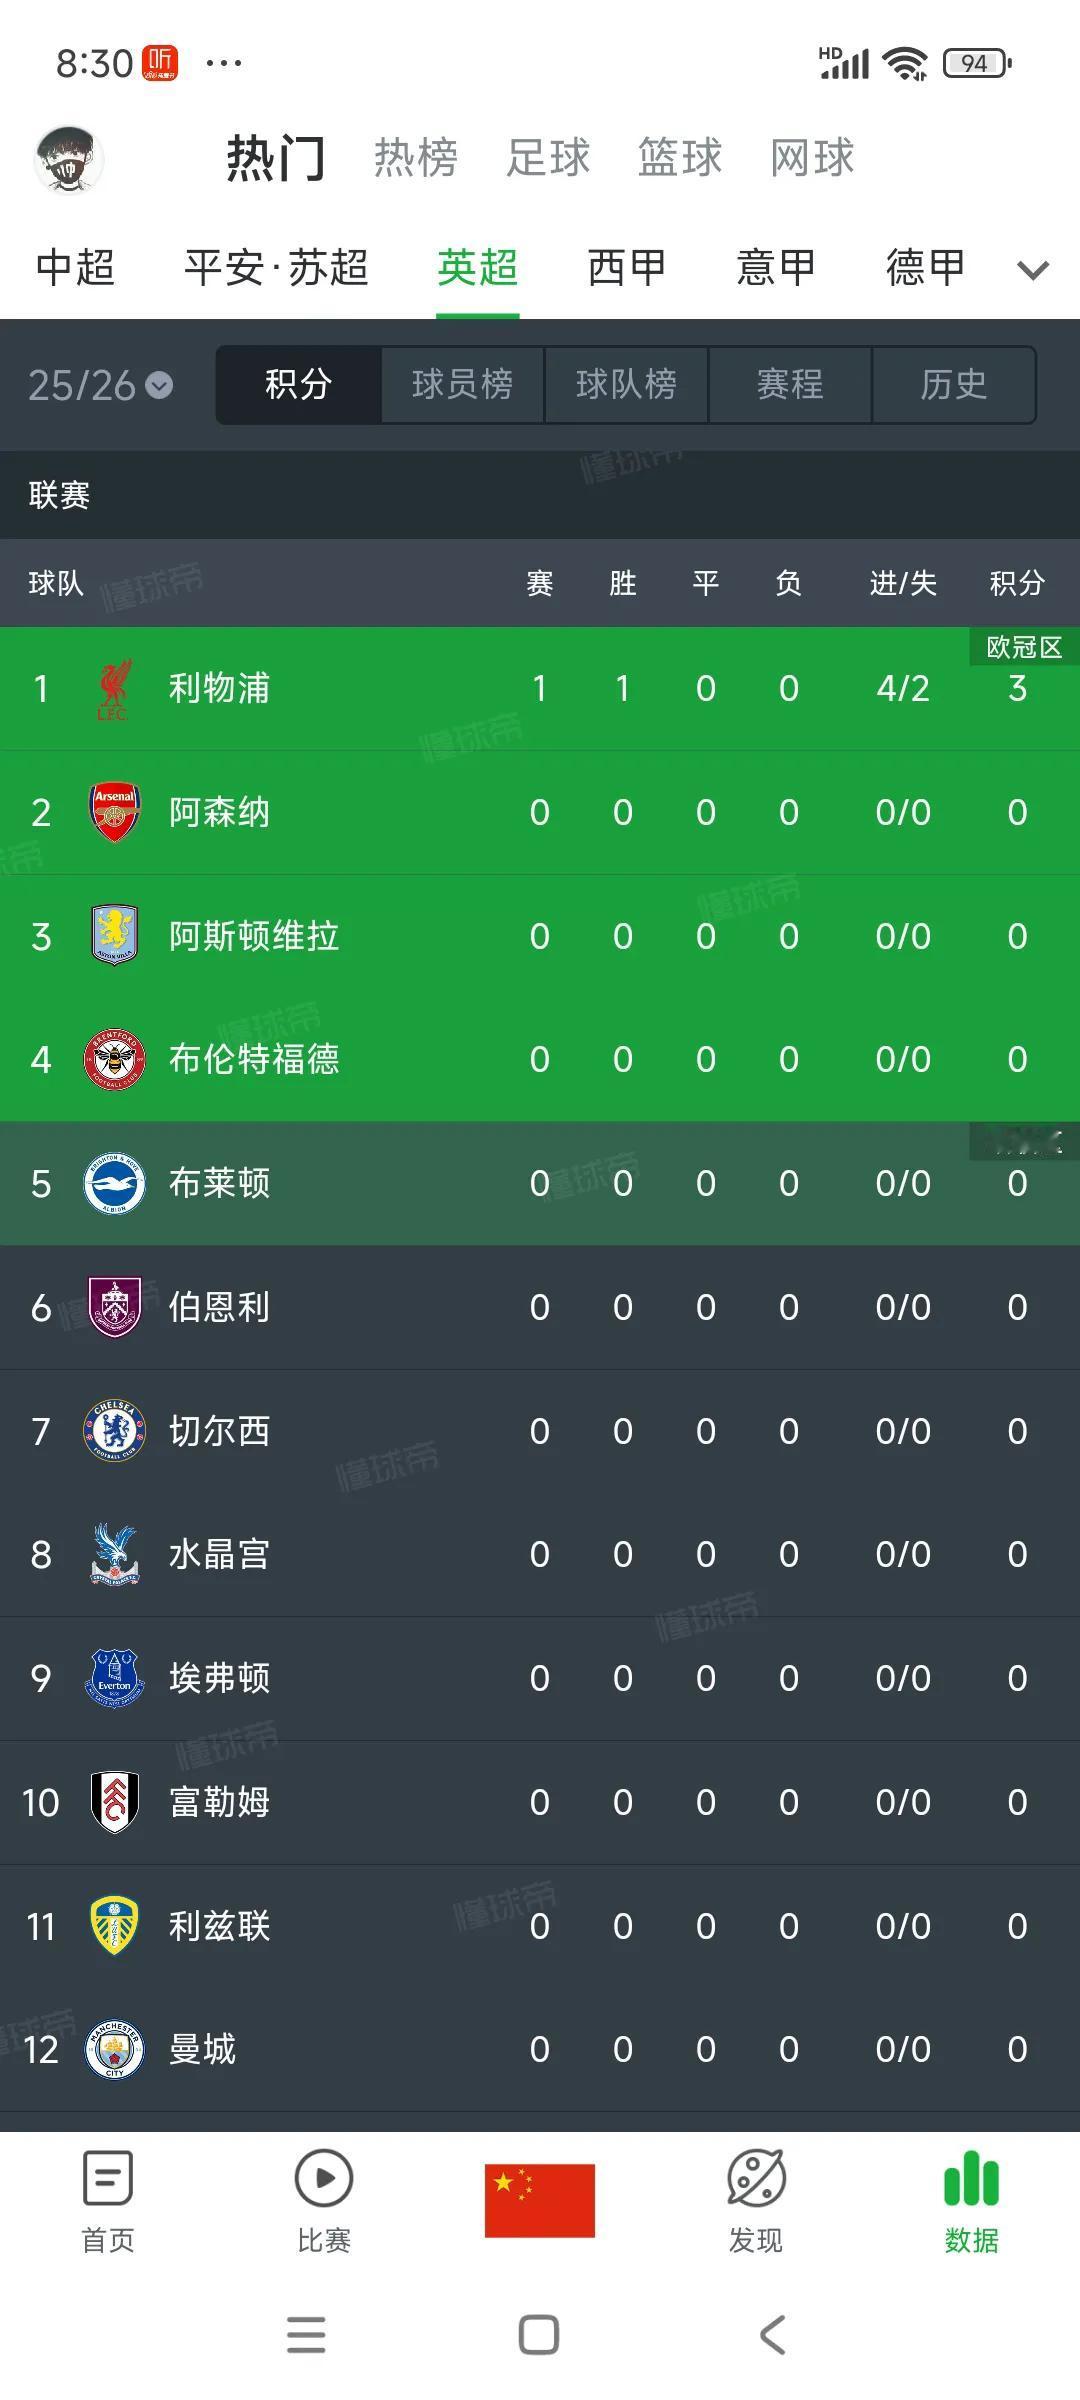The width and height of the screenshot is (1080, 2400).
Task: Tap the China flag center button
Action: point(540,2200)
